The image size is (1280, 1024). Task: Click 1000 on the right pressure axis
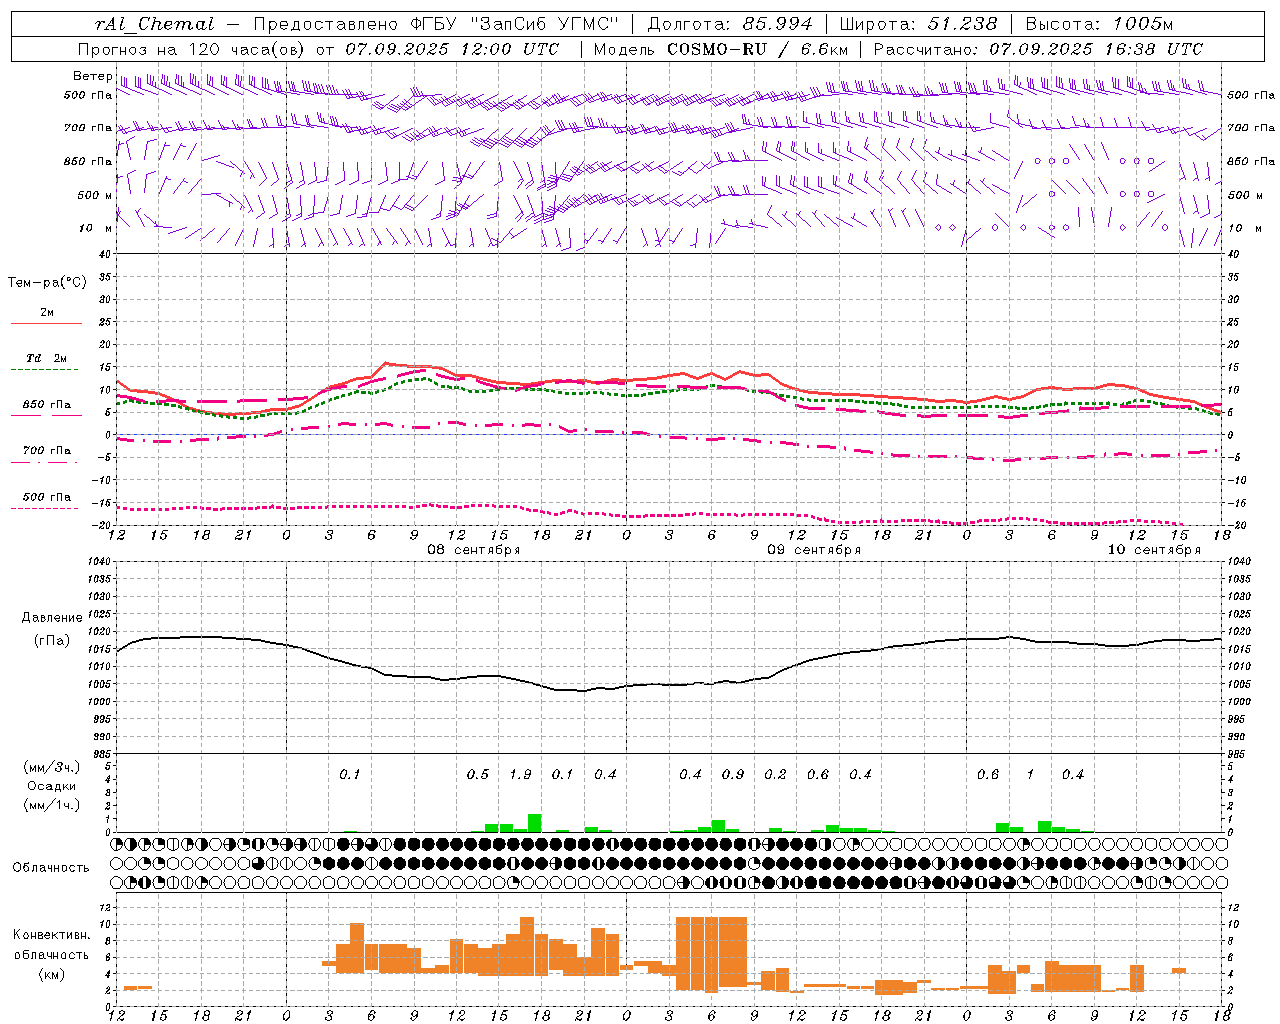click(1239, 702)
